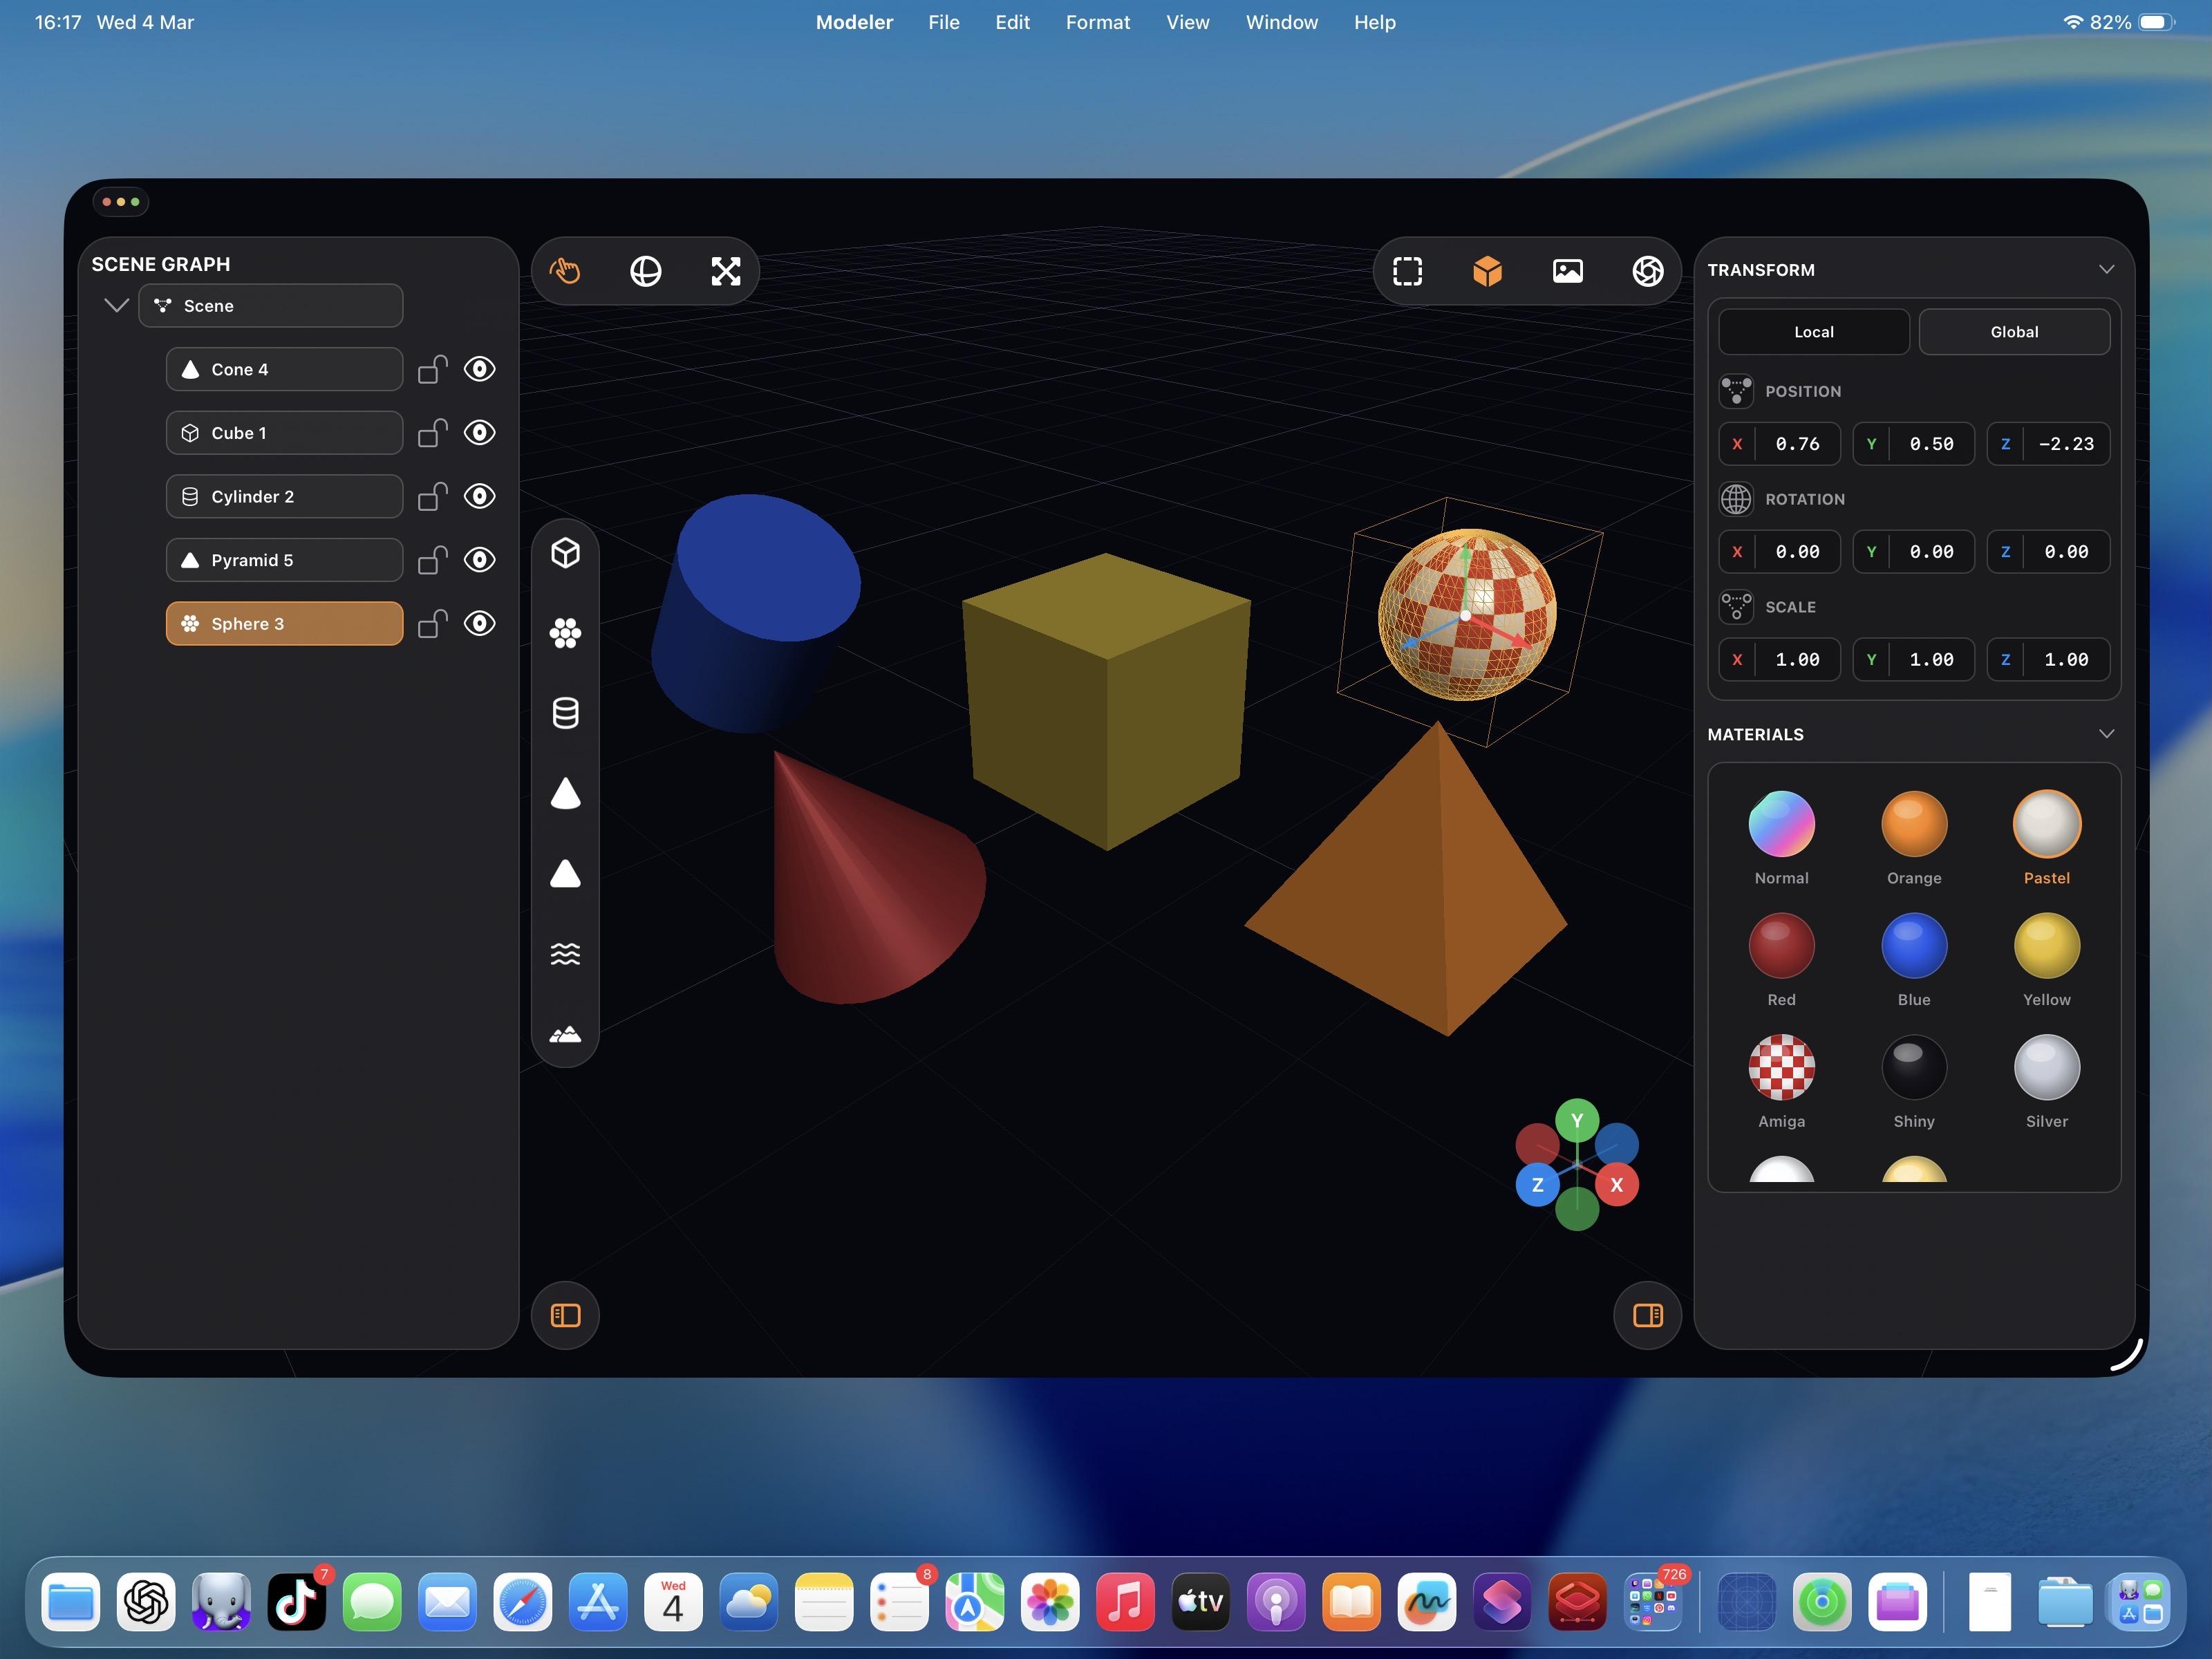Select the orbit globe tool
Viewport: 2212px width, 1659px height.
[x=646, y=271]
